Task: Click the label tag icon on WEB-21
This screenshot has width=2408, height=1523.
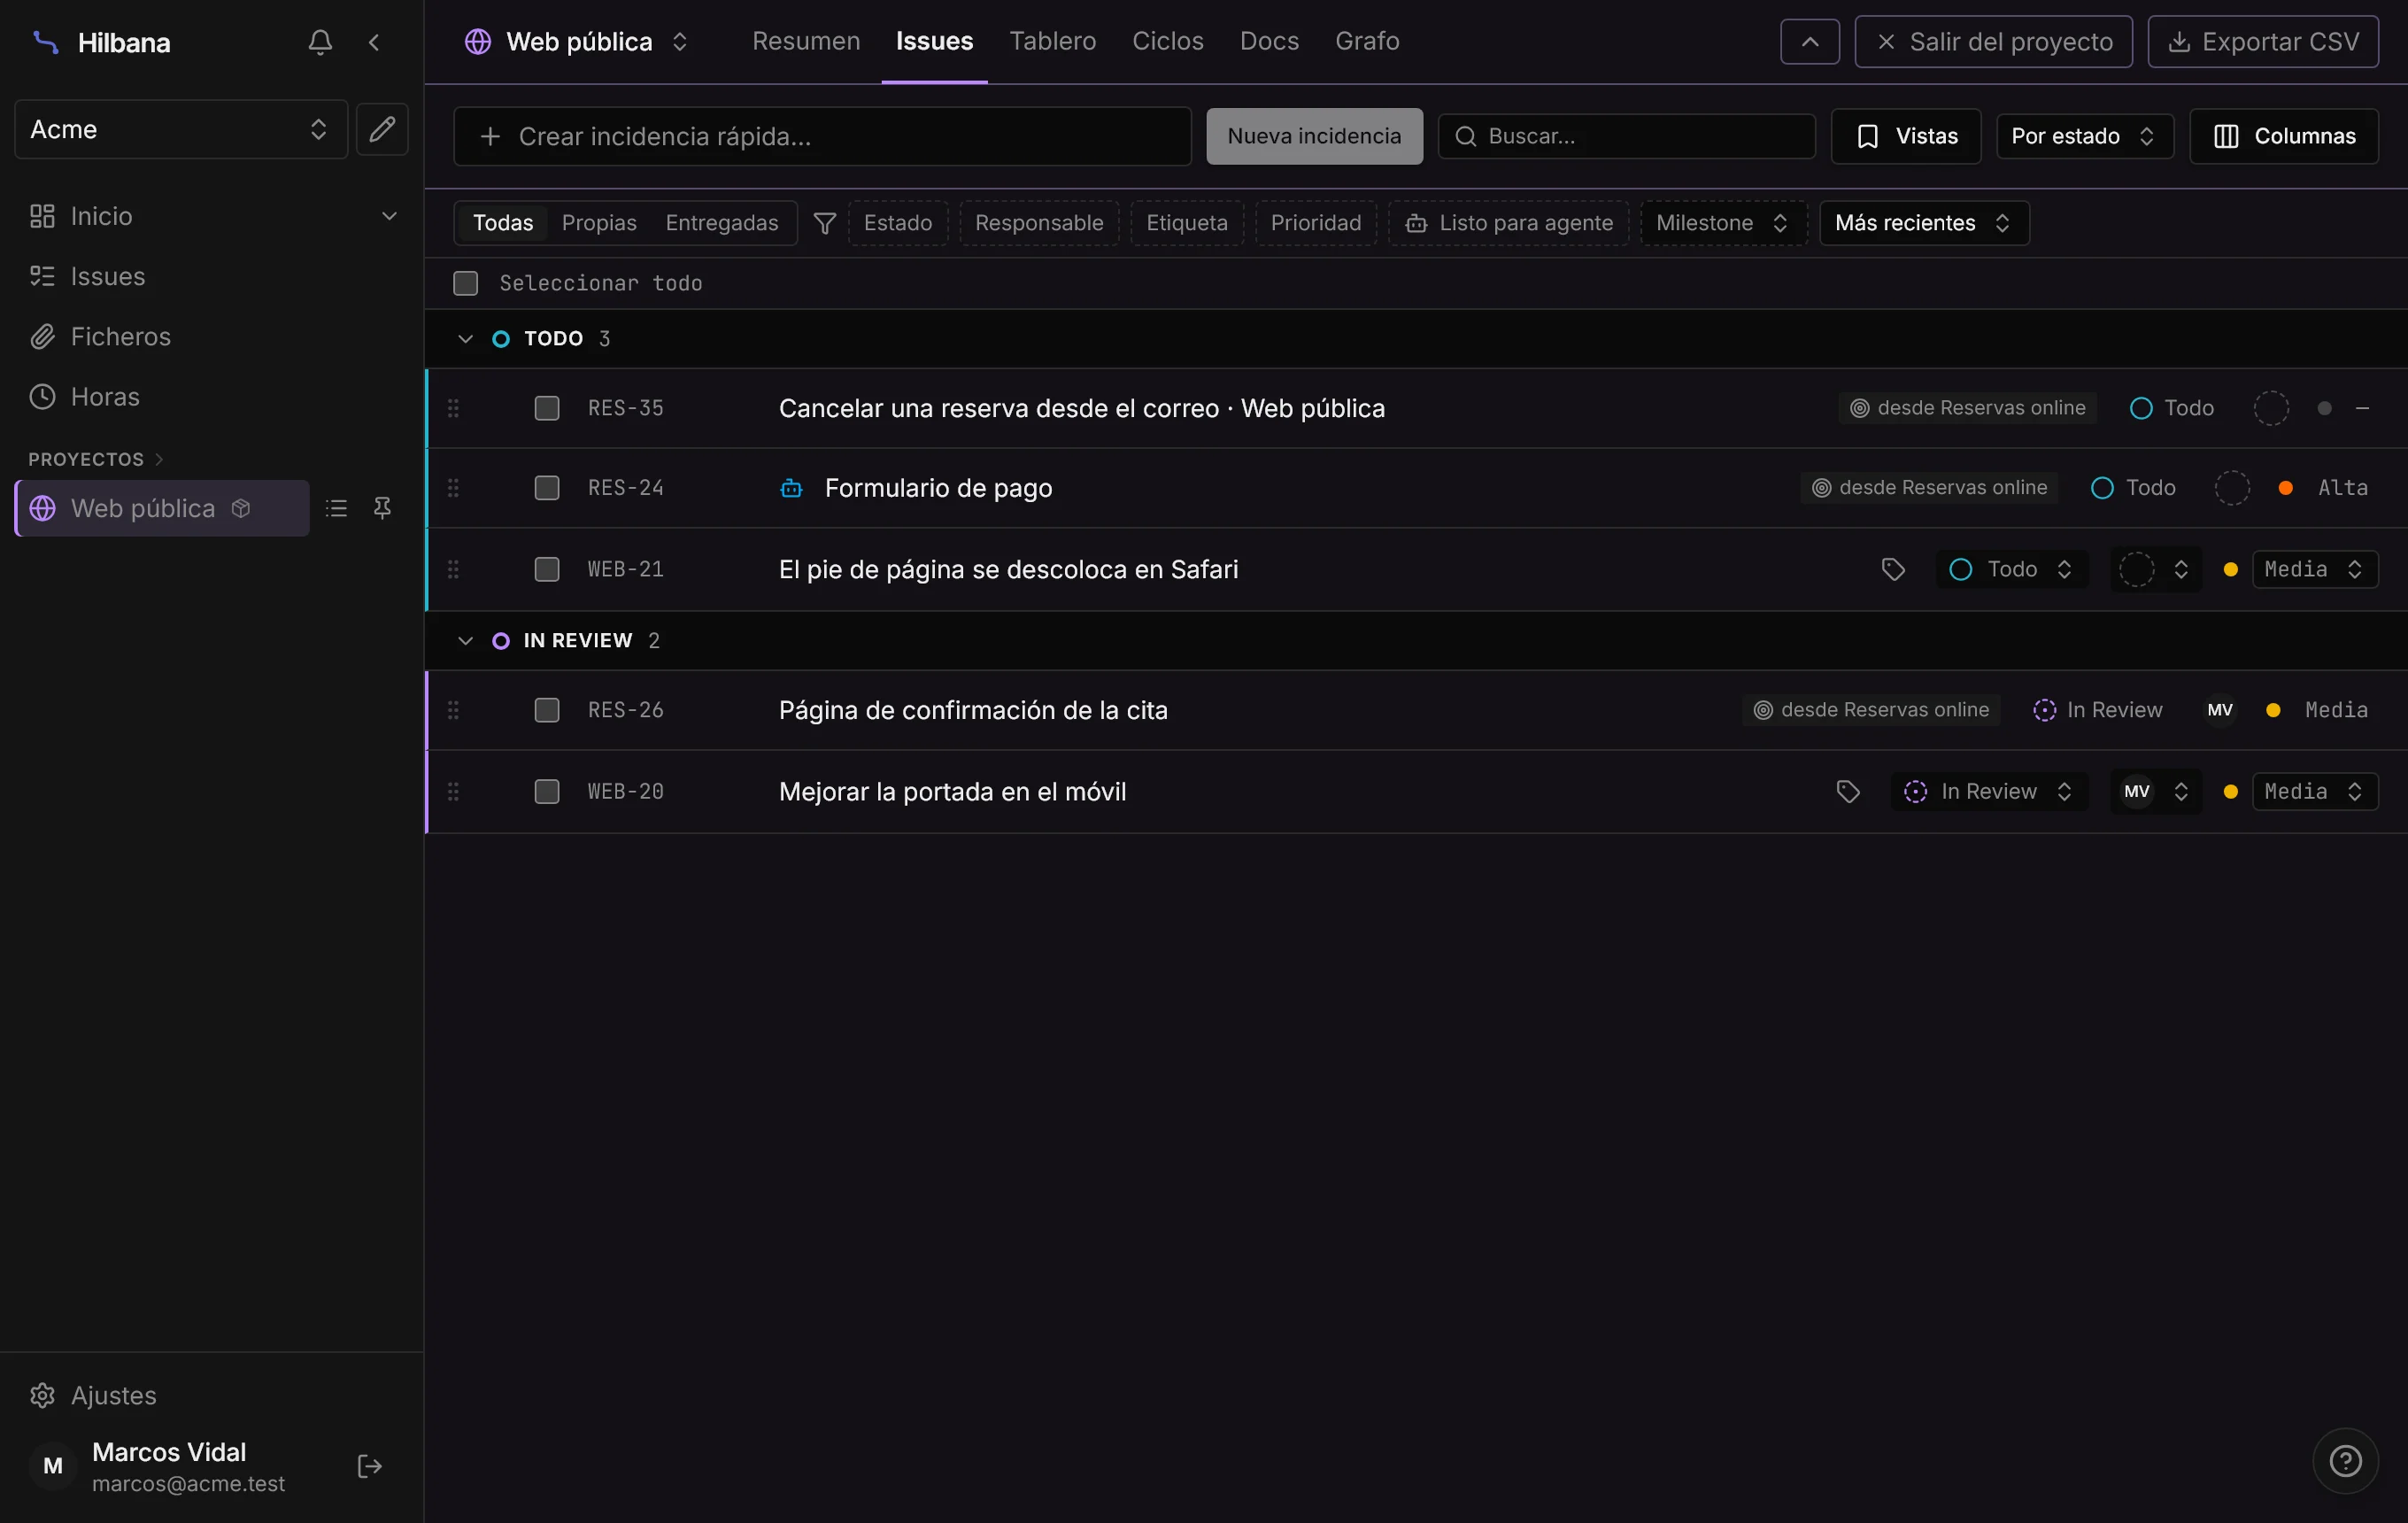Action: (x=1893, y=569)
